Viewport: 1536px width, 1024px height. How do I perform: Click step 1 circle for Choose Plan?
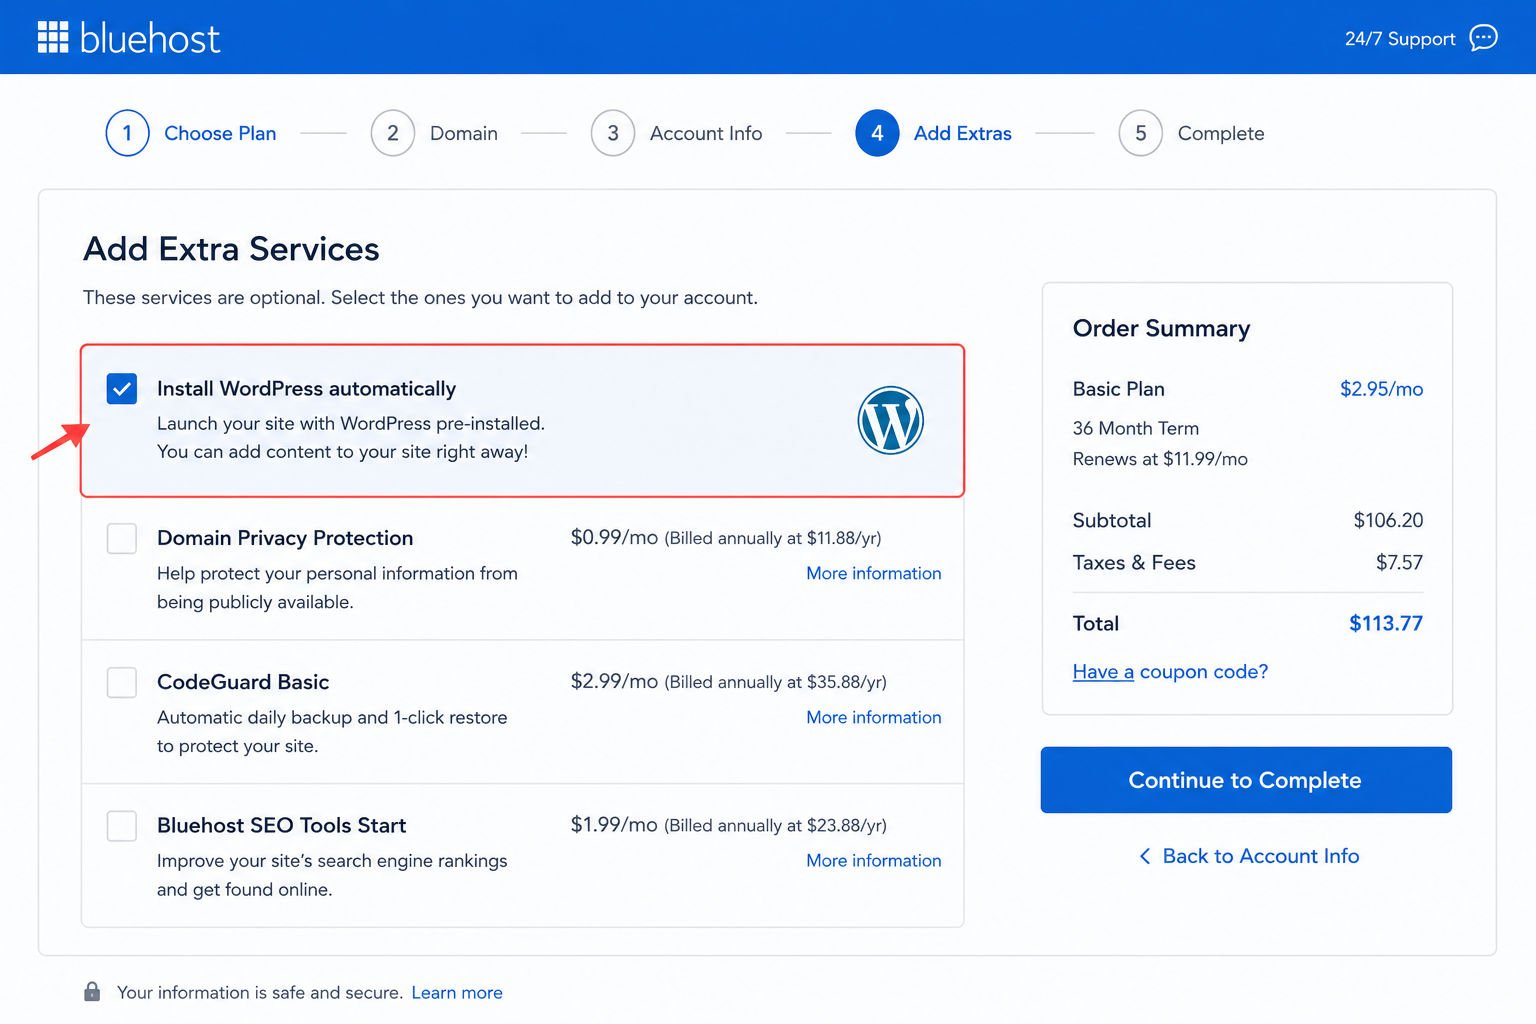127,133
